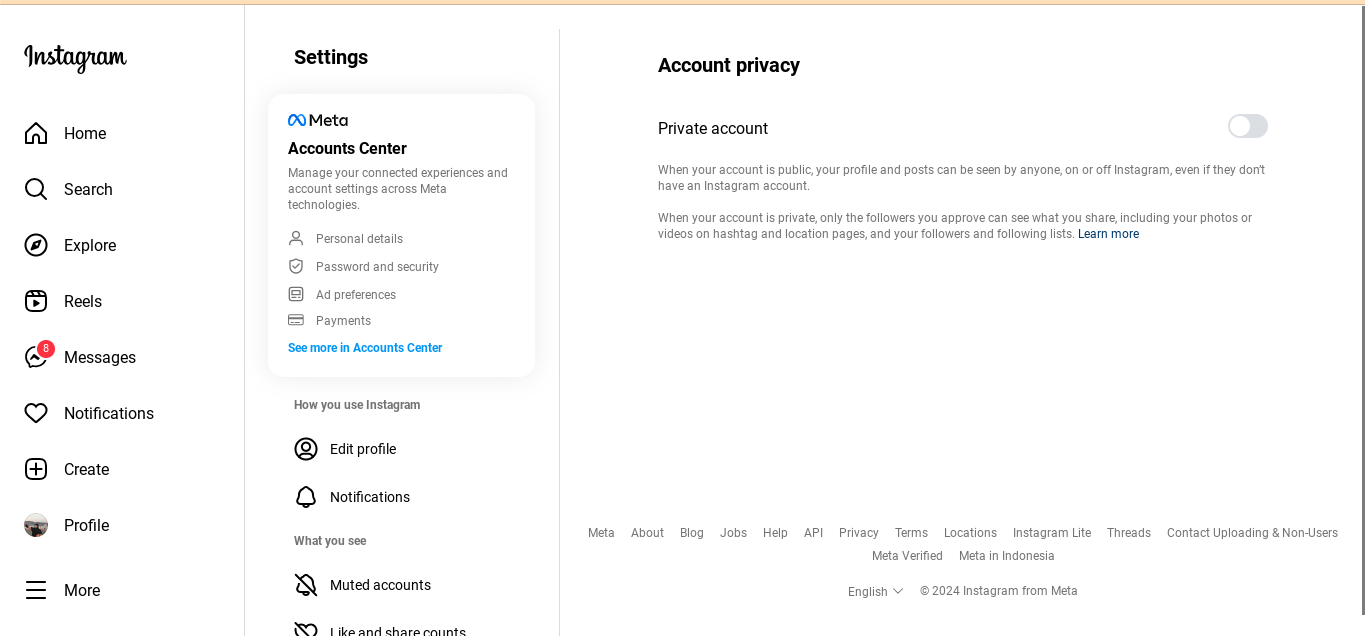The width and height of the screenshot is (1365, 636).
Task: Click See more in Accounts Center
Action: [365, 348]
